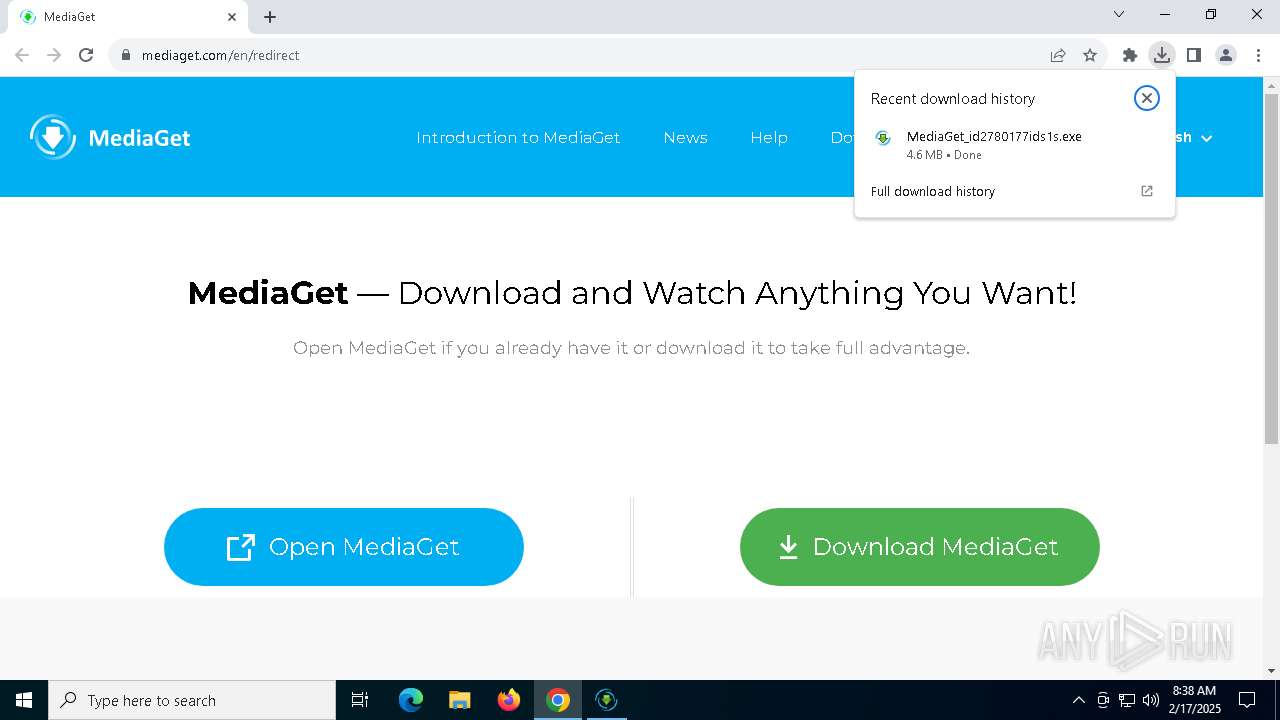The width and height of the screenshot is (1280, 720).
Task: Open the notification center icon
Action: tap(1247, 700)
